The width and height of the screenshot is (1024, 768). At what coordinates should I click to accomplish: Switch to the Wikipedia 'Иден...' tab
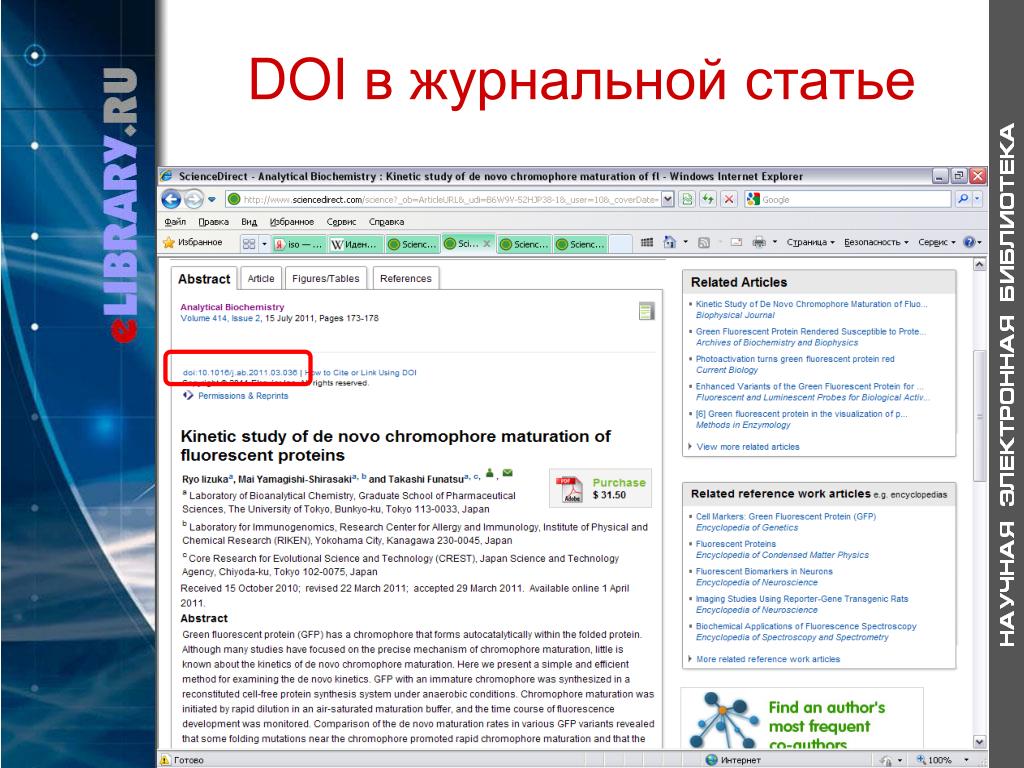[355, 244]
